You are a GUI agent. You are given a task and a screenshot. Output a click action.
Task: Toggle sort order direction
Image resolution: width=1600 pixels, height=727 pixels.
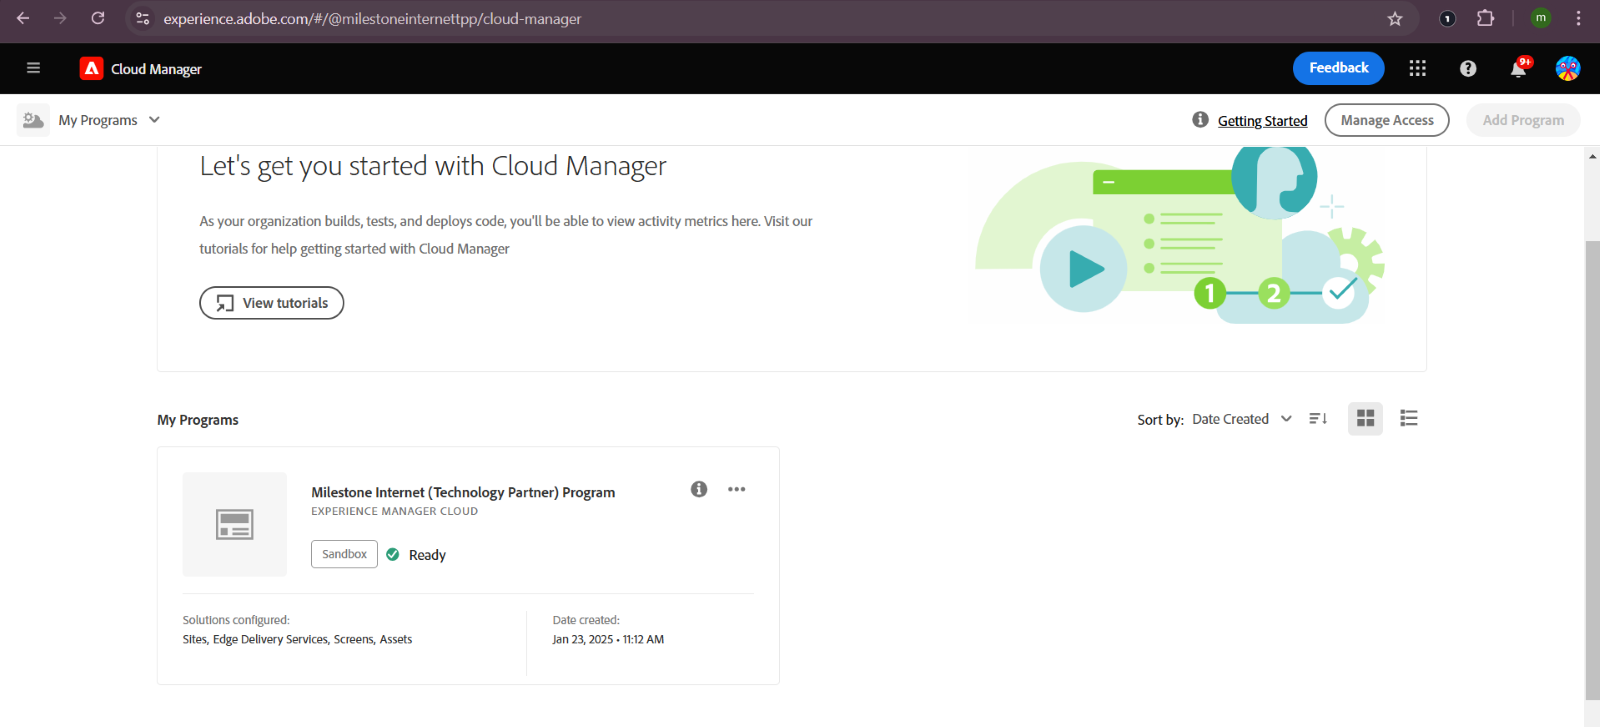[x=1318, y=419]
